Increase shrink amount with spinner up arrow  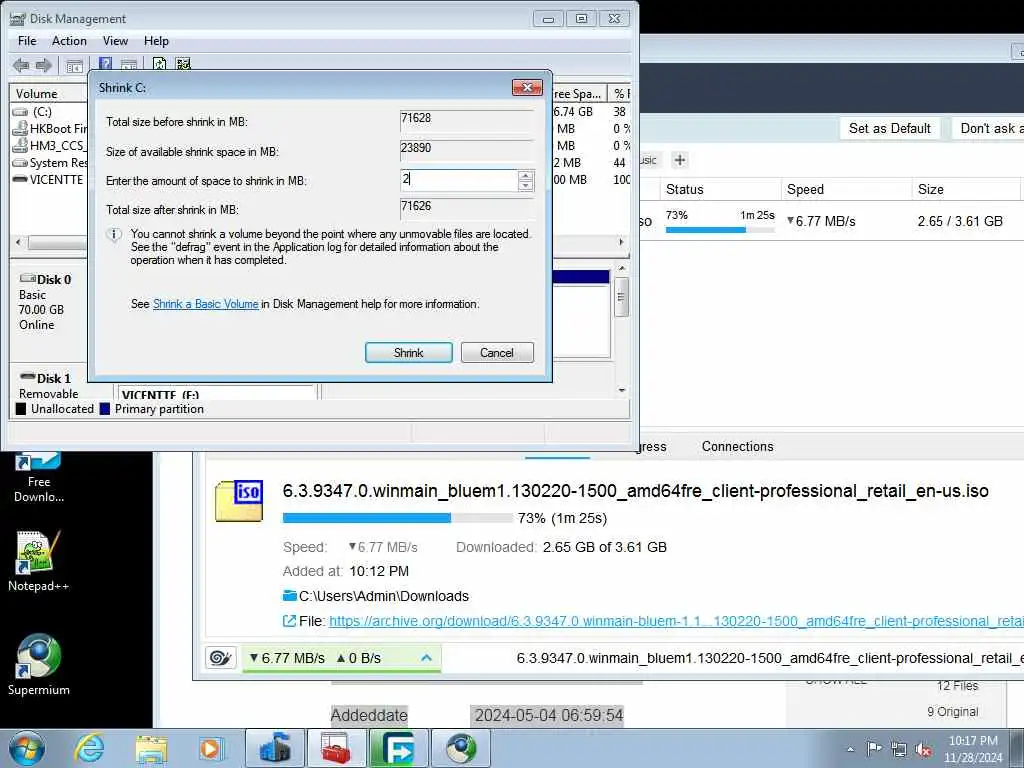coord(526,176)
